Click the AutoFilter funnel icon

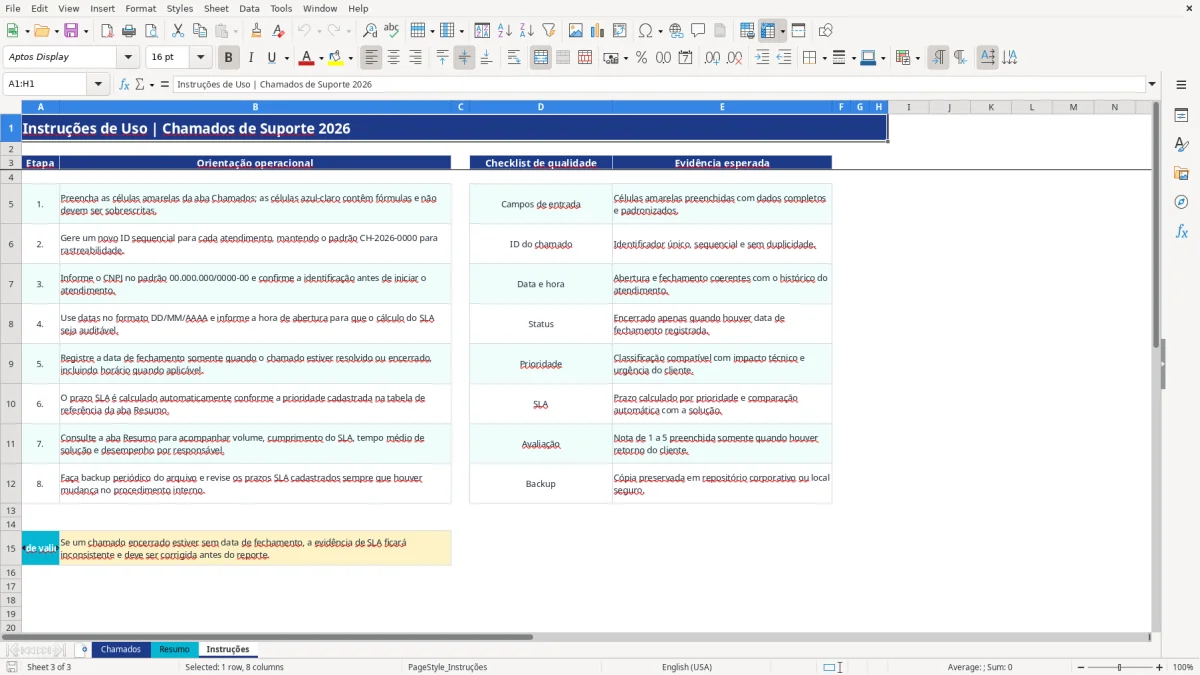pyautogui.click(x=548, y=31)
